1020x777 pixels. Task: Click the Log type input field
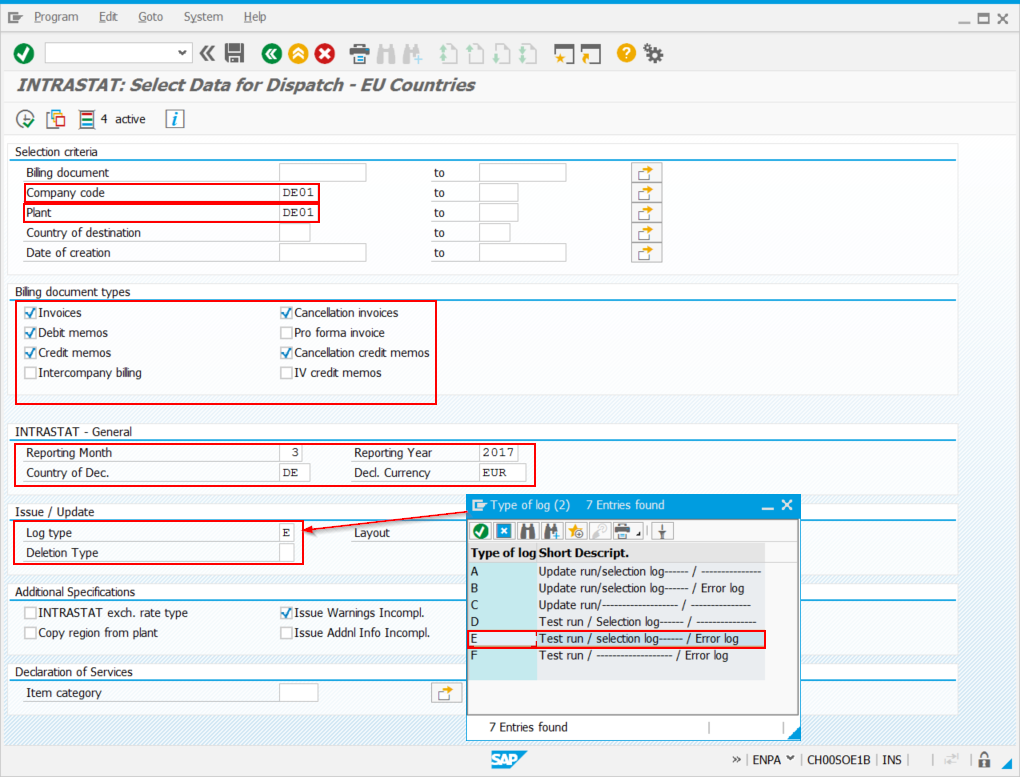(287, 532)
